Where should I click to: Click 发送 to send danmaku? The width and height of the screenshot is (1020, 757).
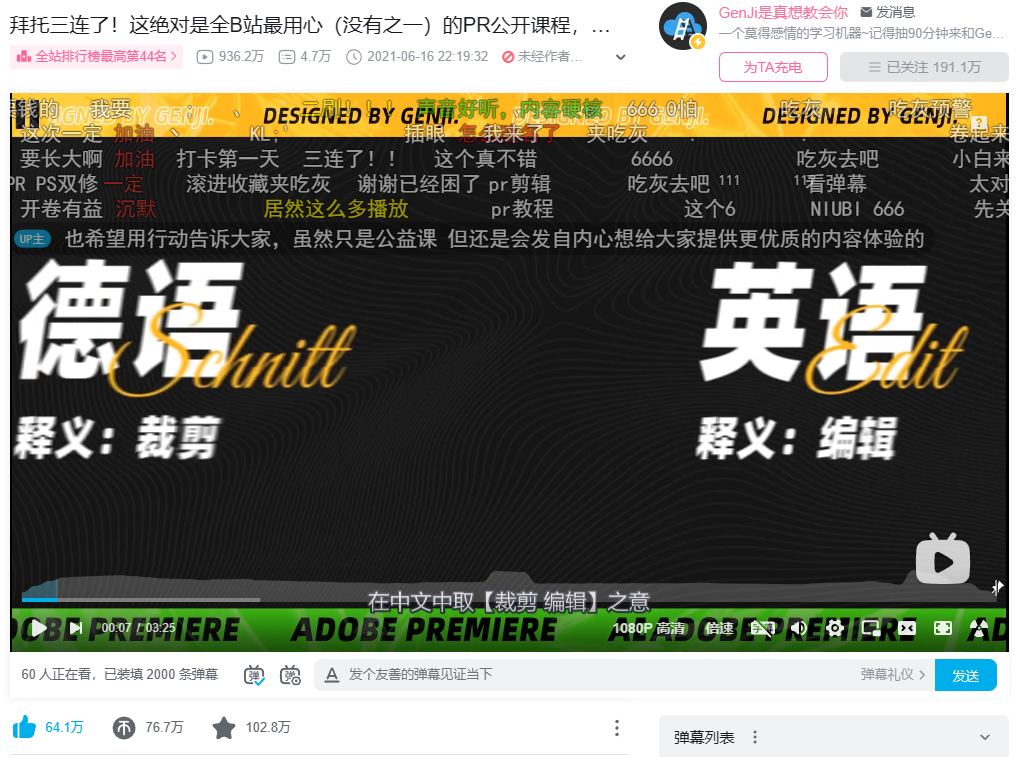click(x=965, y=675)
